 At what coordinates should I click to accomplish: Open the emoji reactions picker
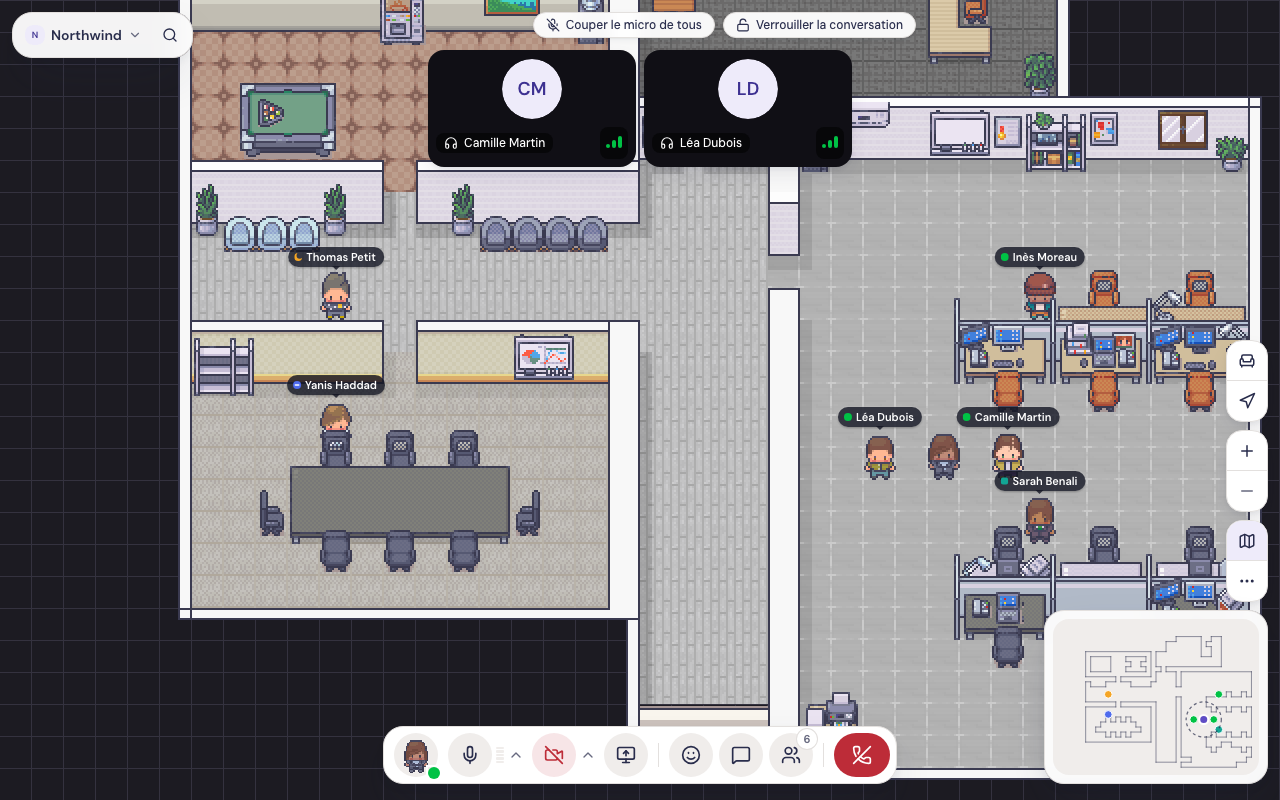point(690,755)
